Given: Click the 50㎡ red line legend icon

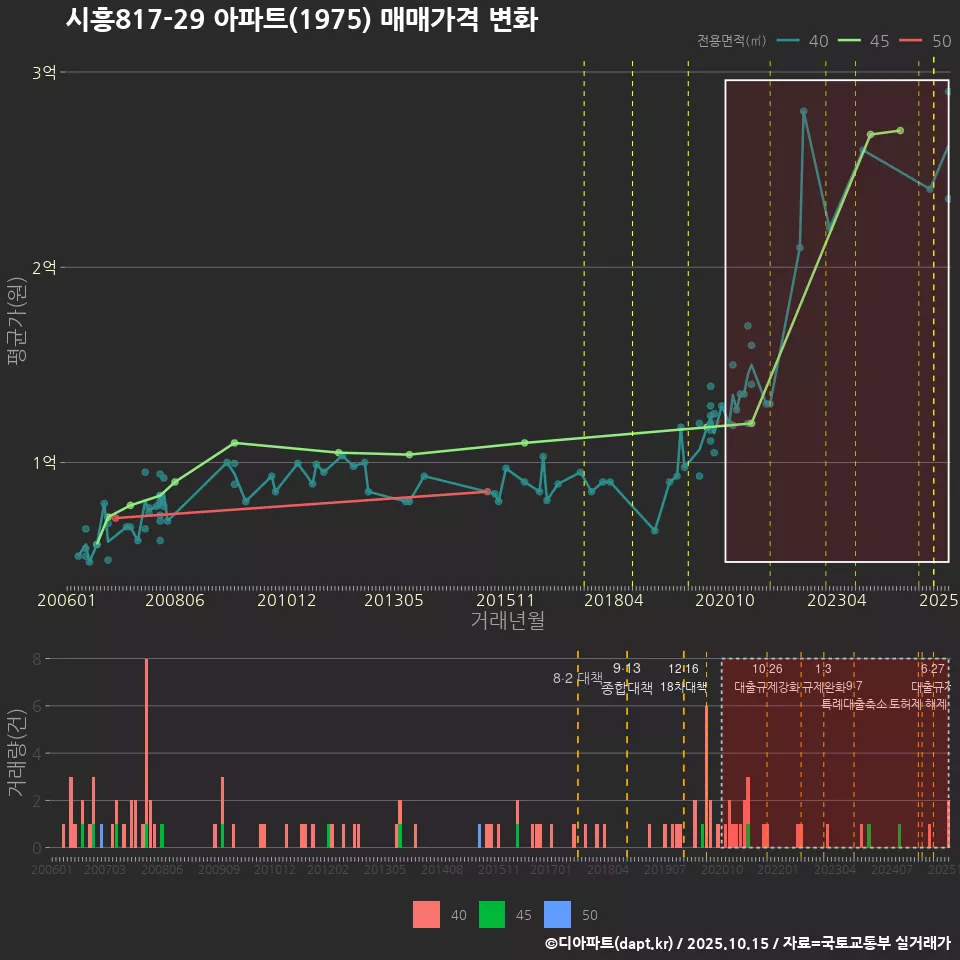Looking at the screenshot, I should click(913, 41).
